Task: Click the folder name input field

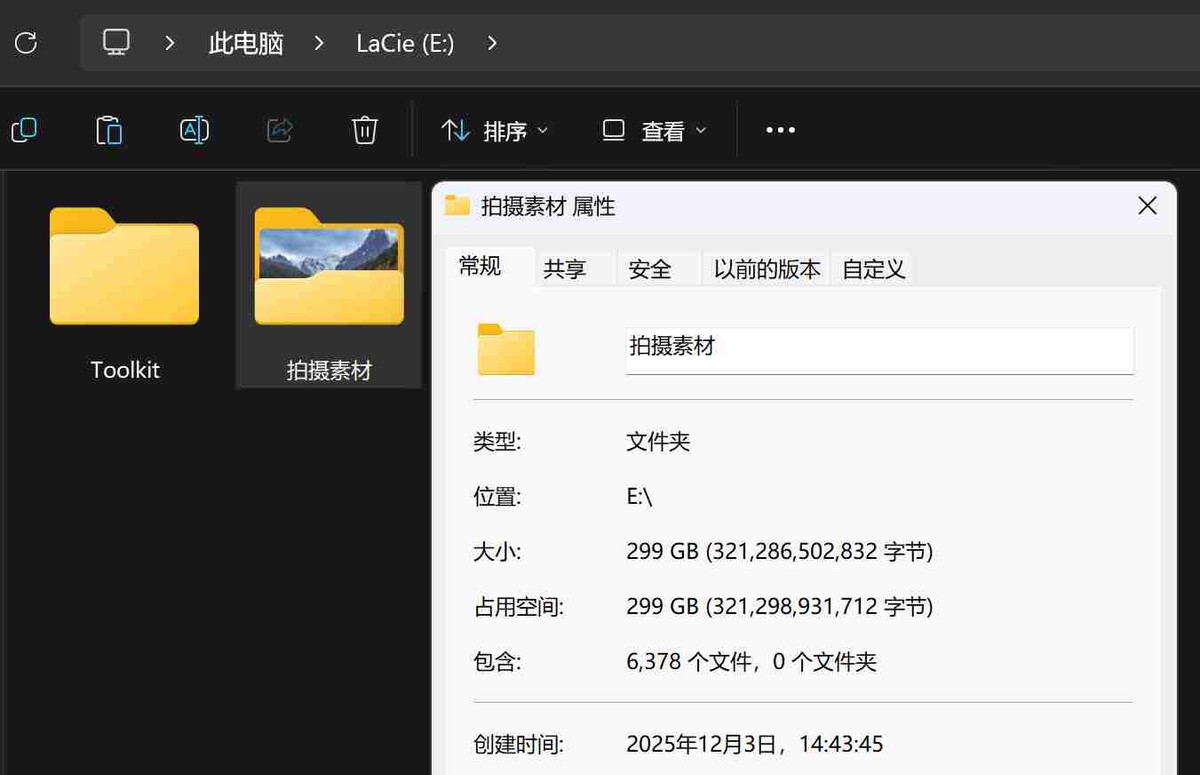Action: 879,350
